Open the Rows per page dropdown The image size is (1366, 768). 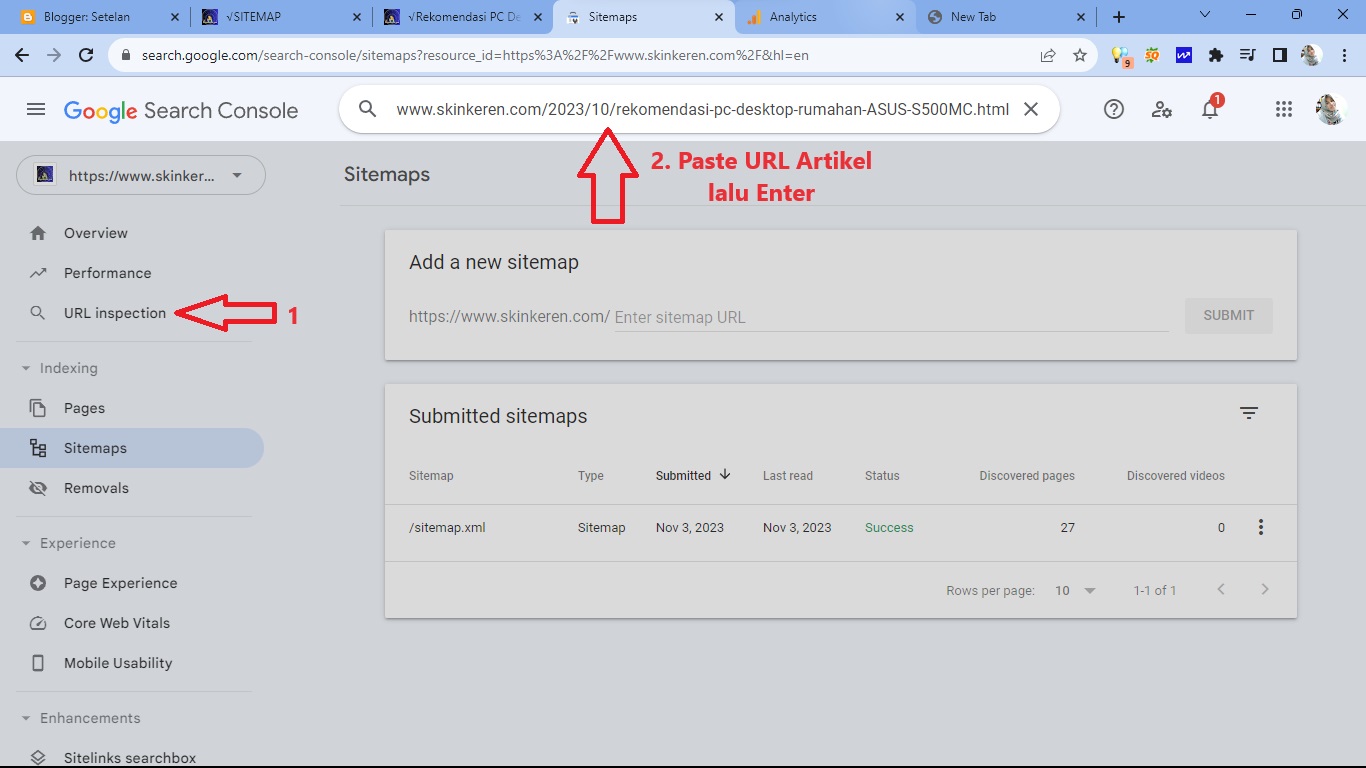[x=1076, y=591]
